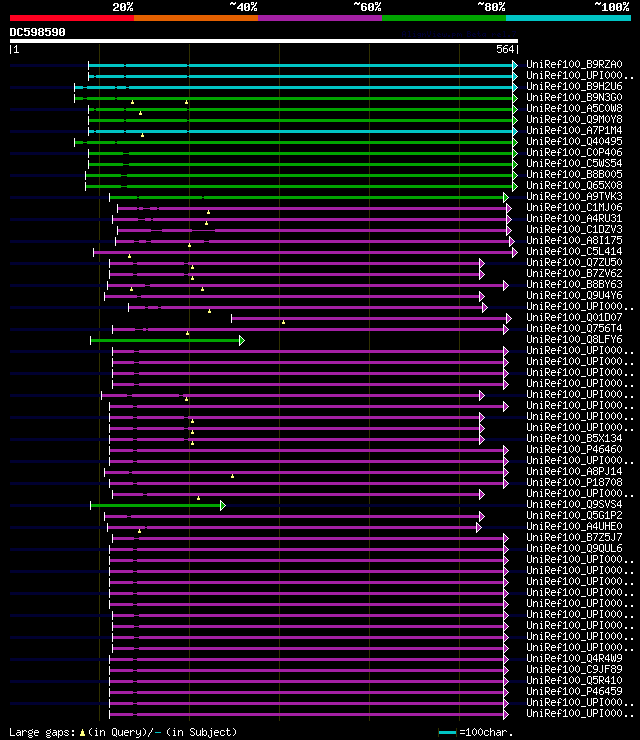Select the UniRef100_B7ZV62 label
The width and height of the screenshot is (640, 740).
coord(574,273)
